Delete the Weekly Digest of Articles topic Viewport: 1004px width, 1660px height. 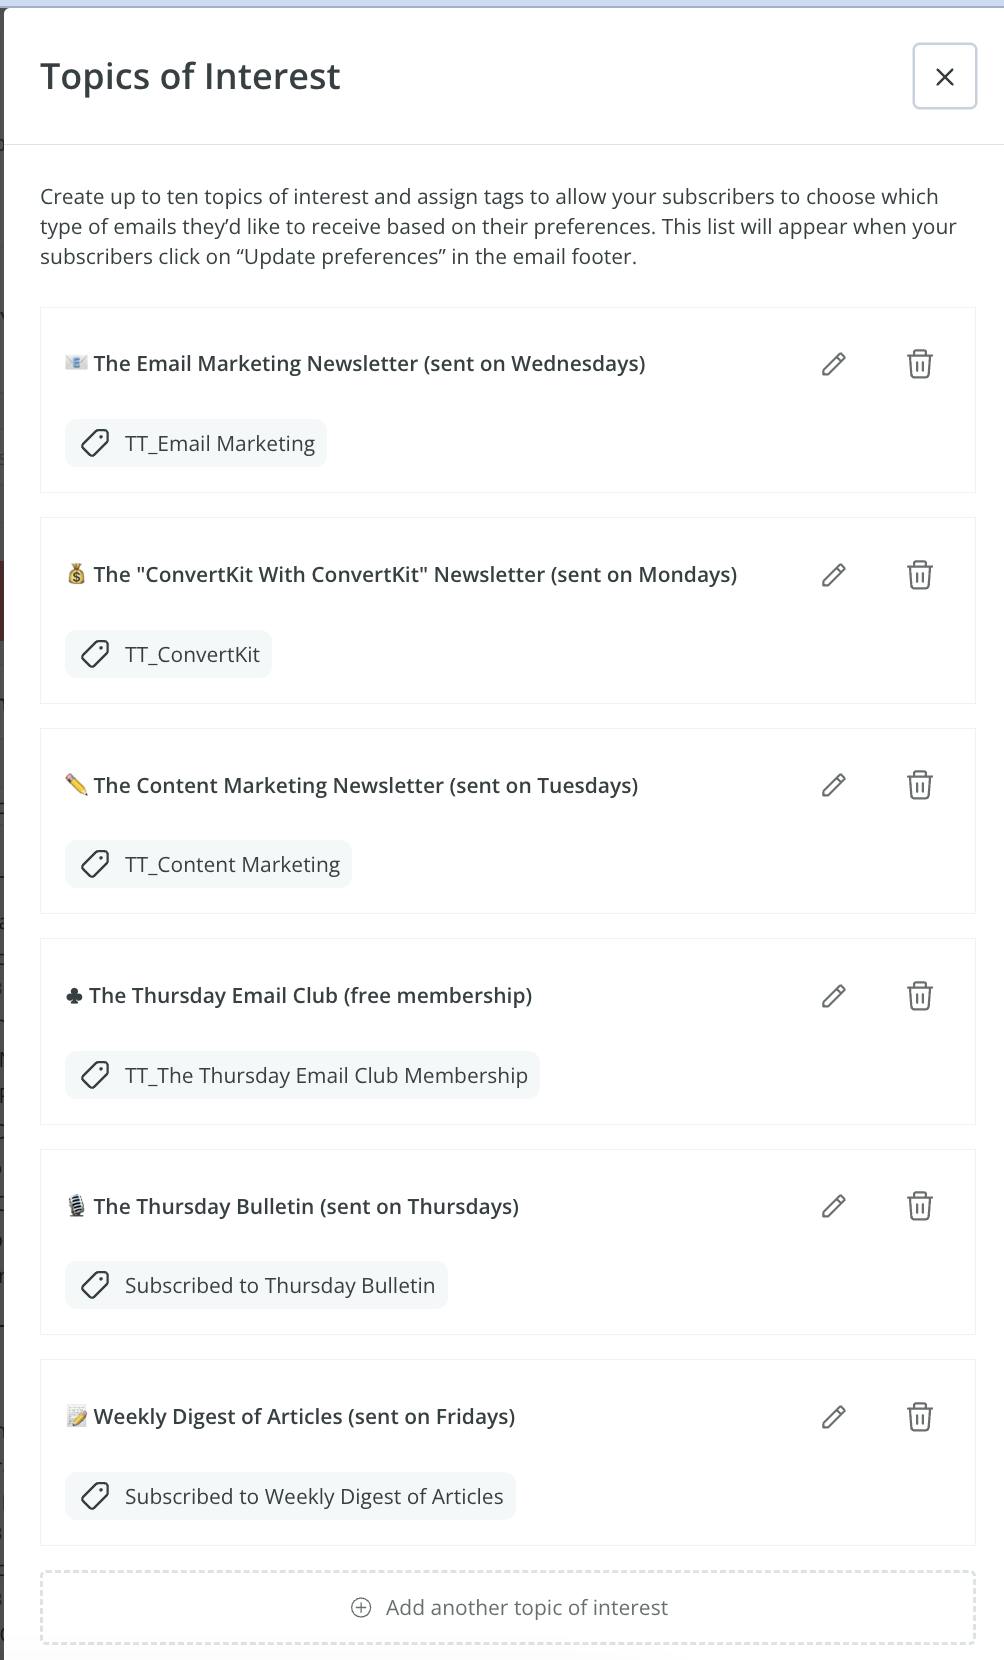[x=919, y=1417]
